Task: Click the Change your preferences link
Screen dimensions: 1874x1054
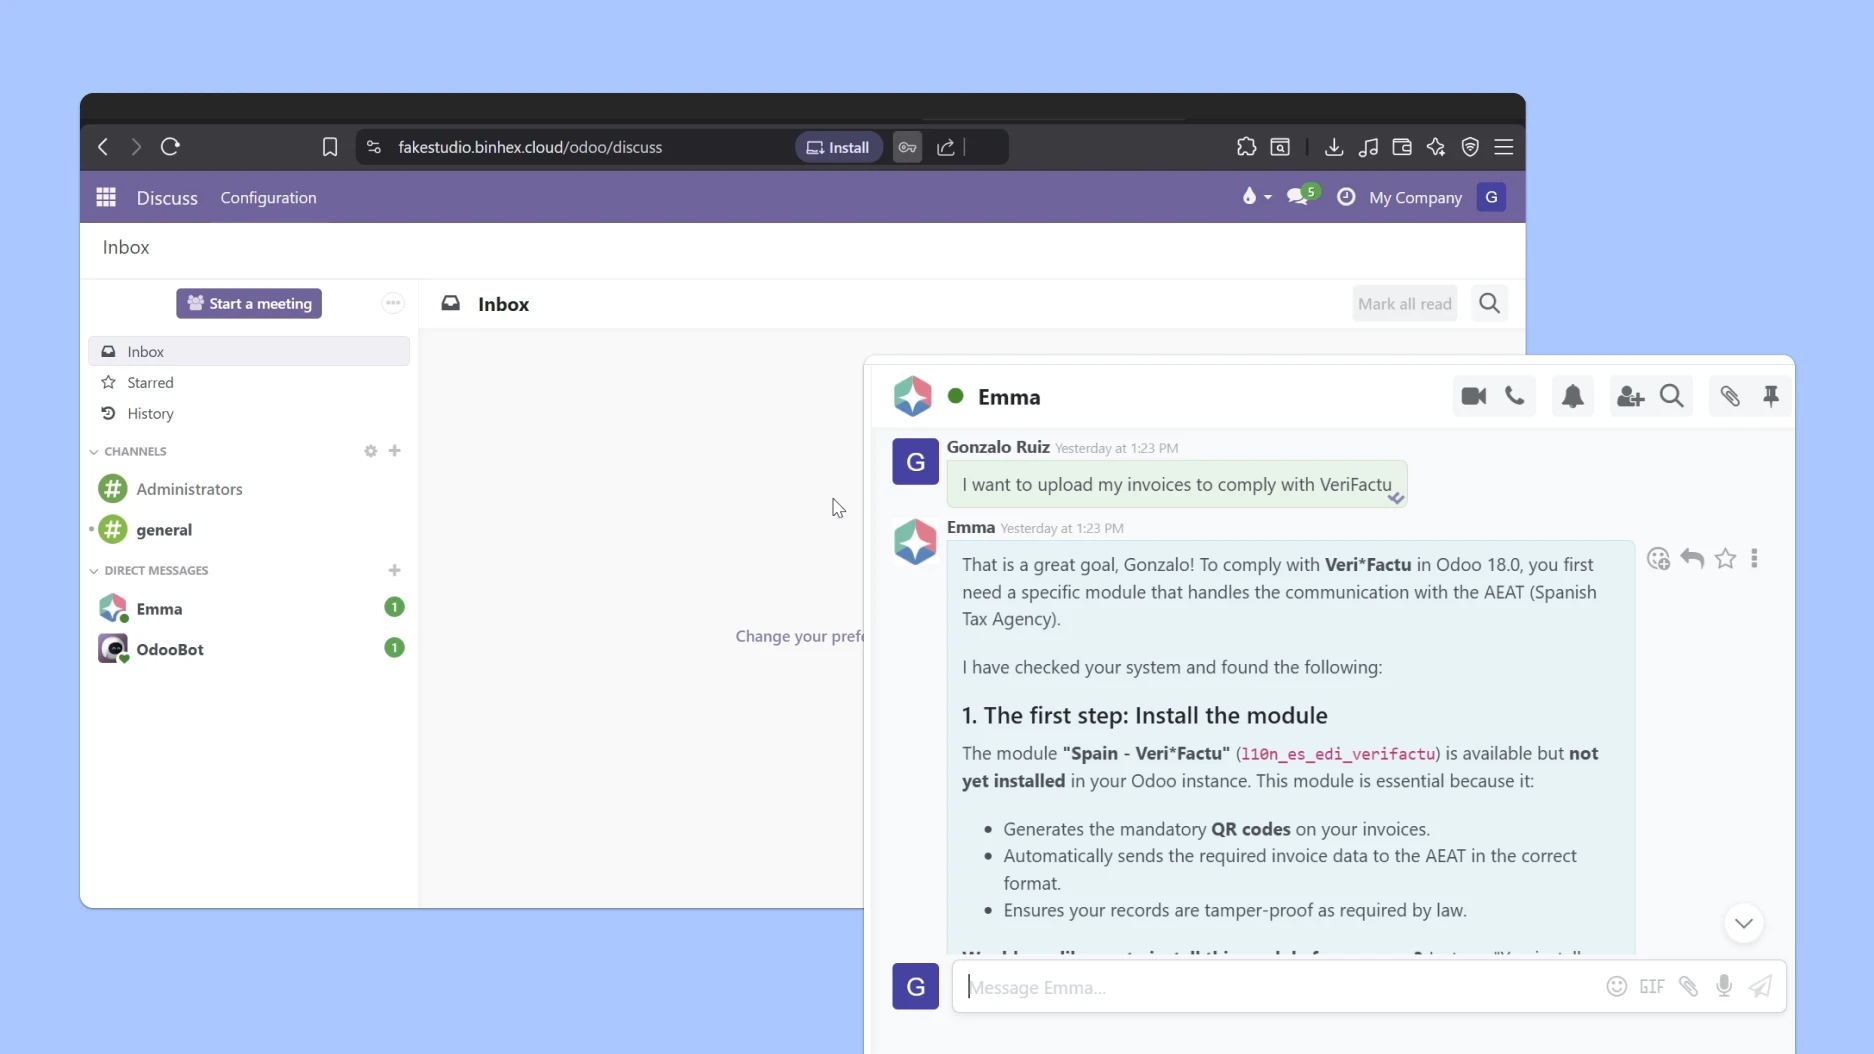Action: [x=799, y=636]
